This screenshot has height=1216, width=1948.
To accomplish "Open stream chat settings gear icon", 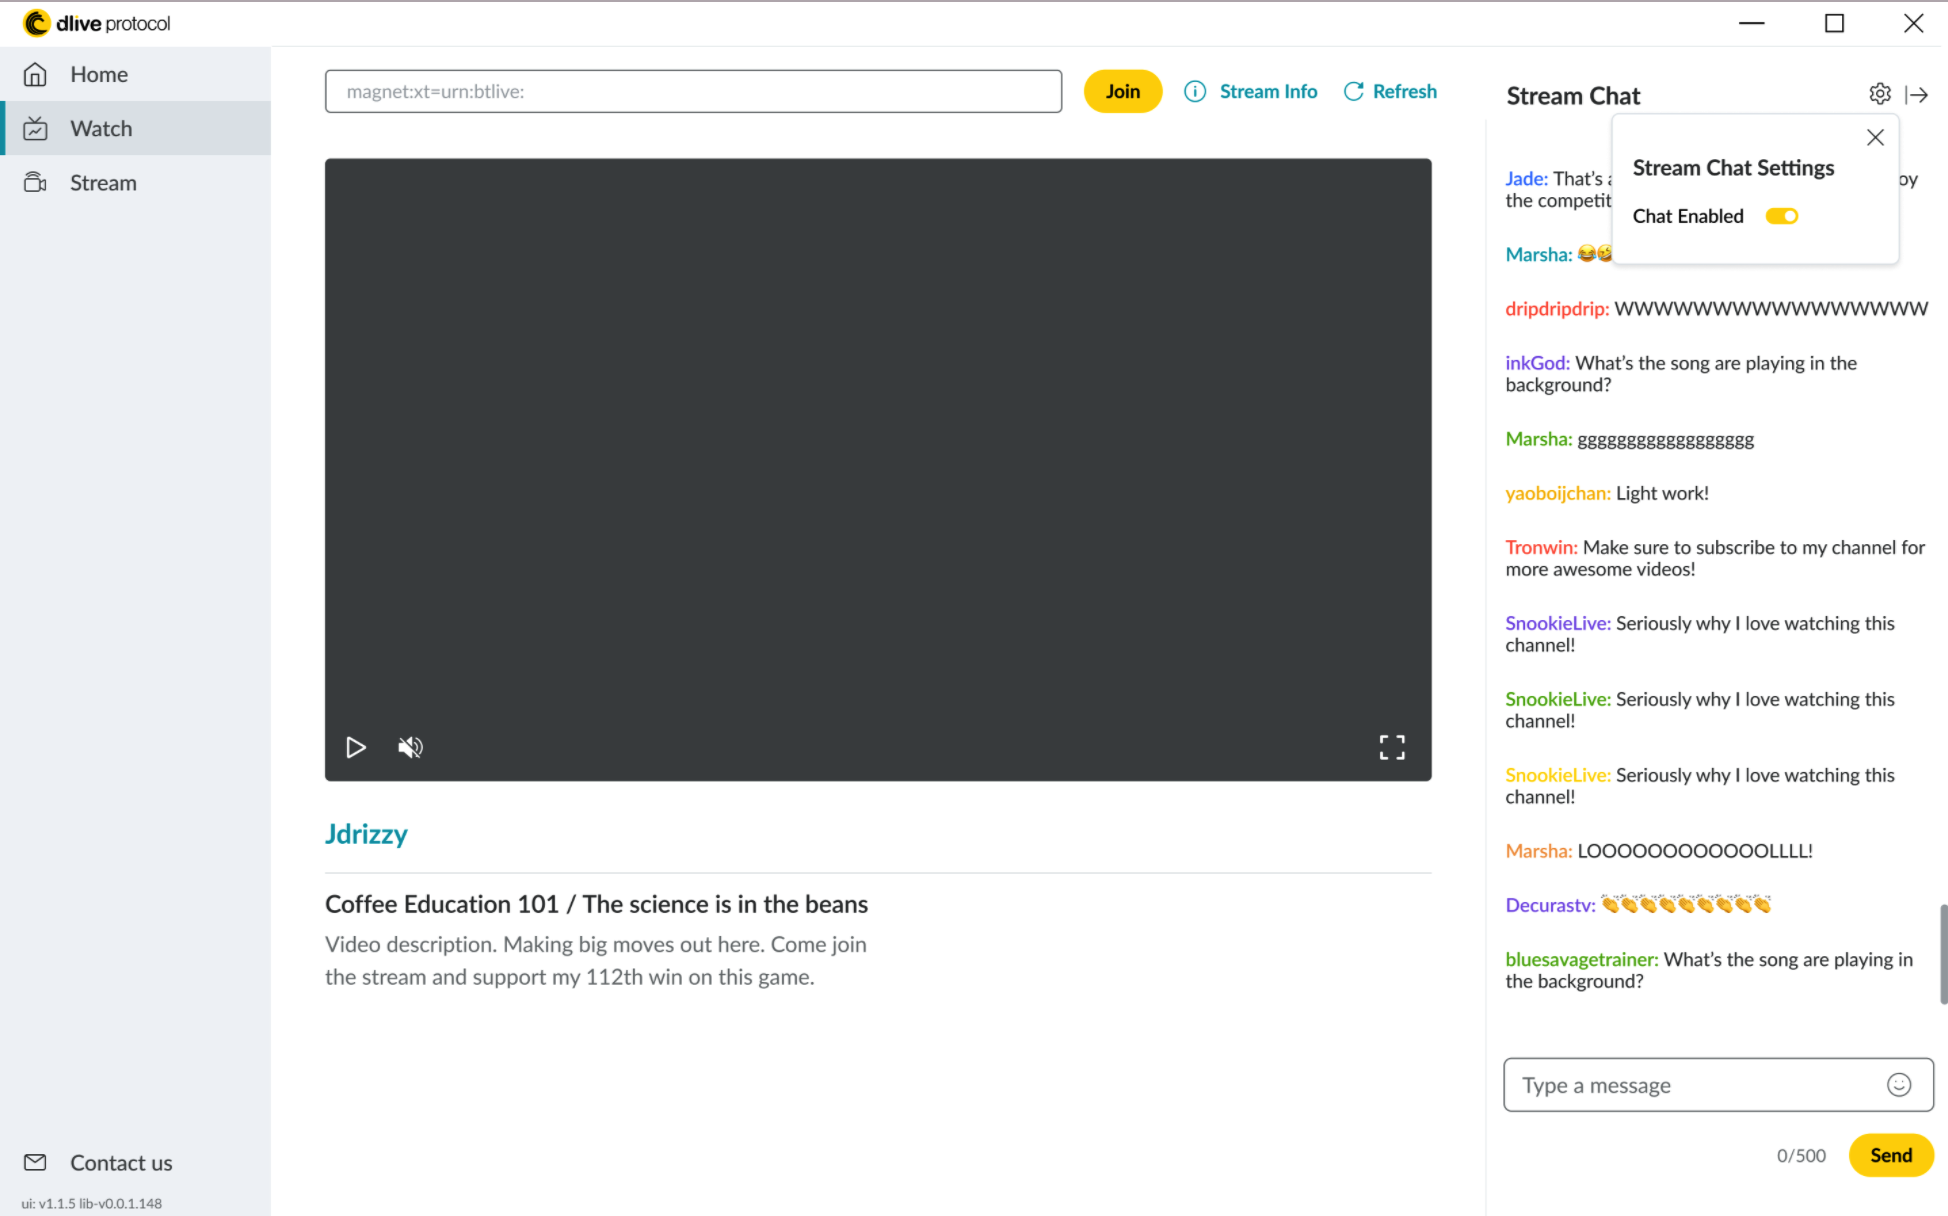I will click(1879, 94).
